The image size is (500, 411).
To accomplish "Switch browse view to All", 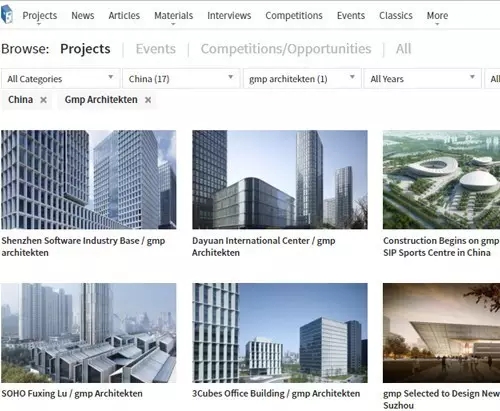I will [x=403, y=49].
